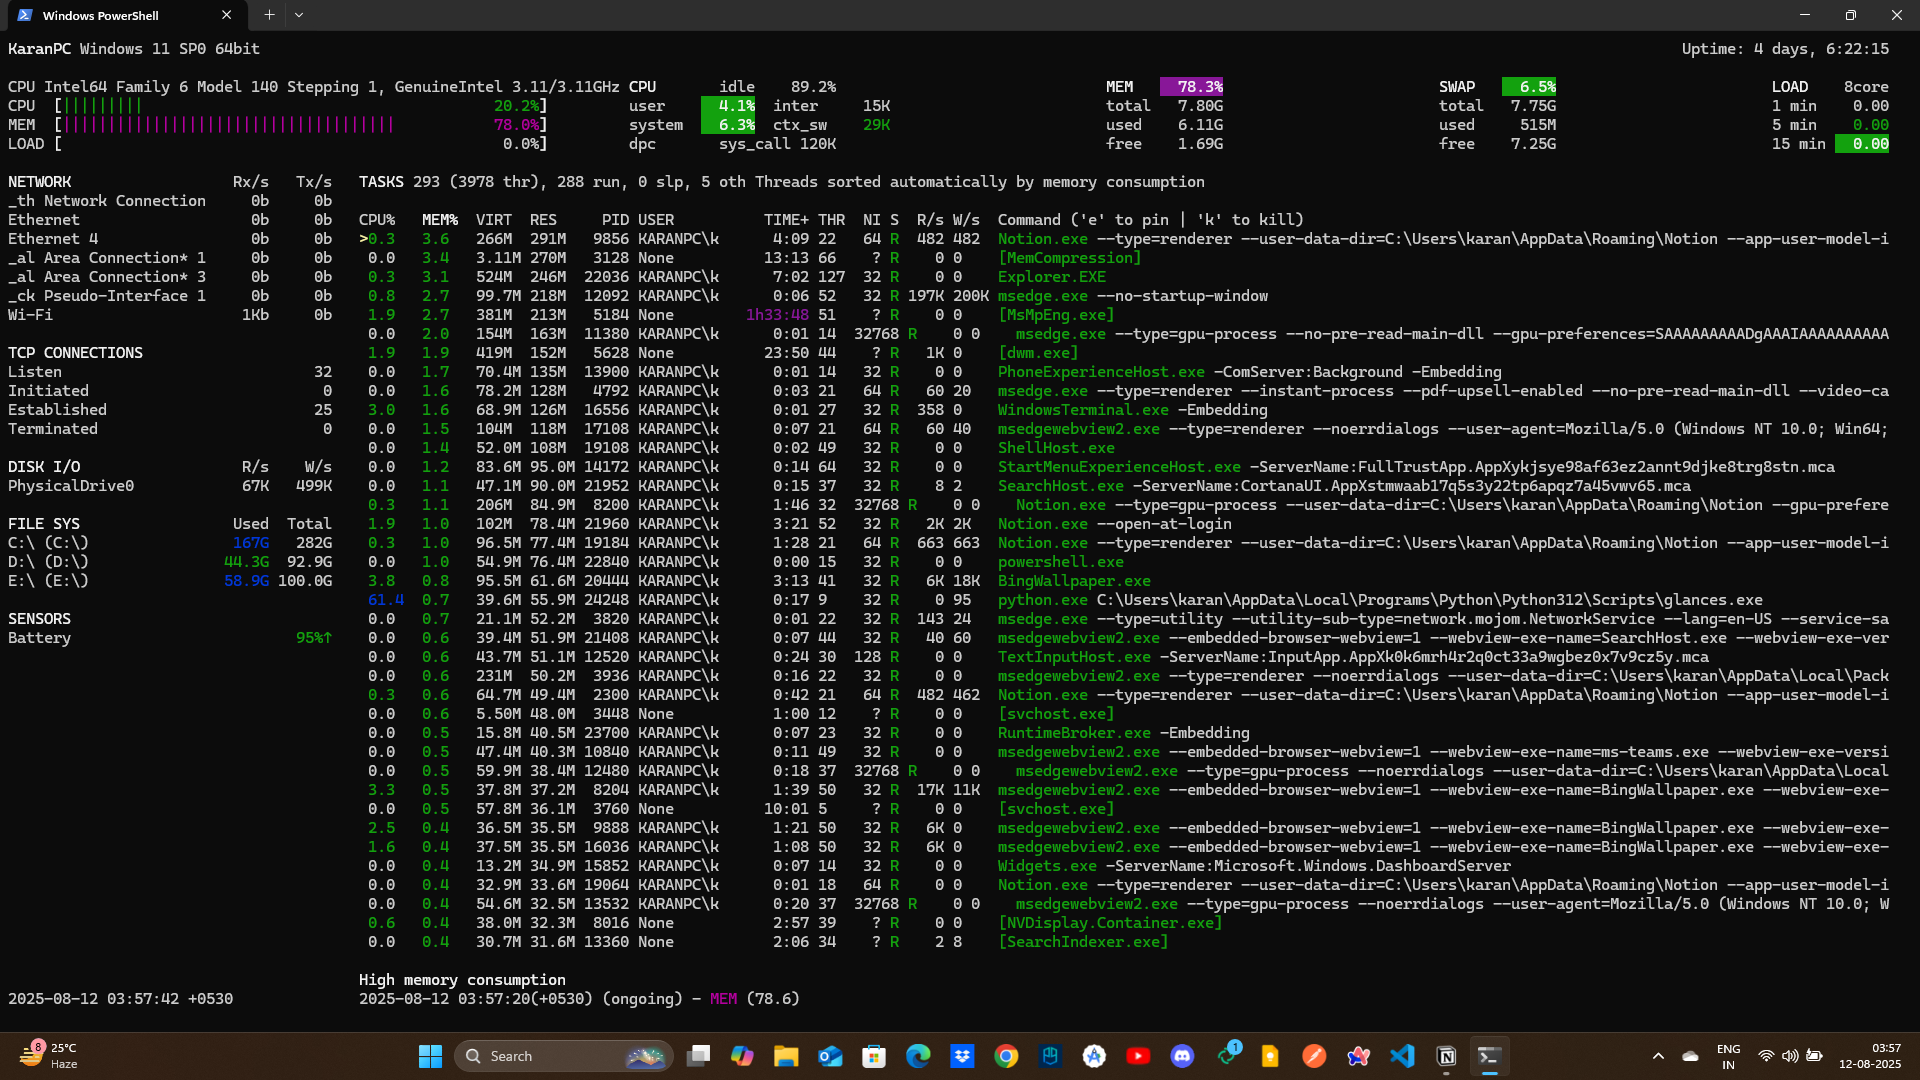Launch Microsoft Edge from the taskbar
The height and width of the screenshot is (1080, 1920).
pos(918,1056)
